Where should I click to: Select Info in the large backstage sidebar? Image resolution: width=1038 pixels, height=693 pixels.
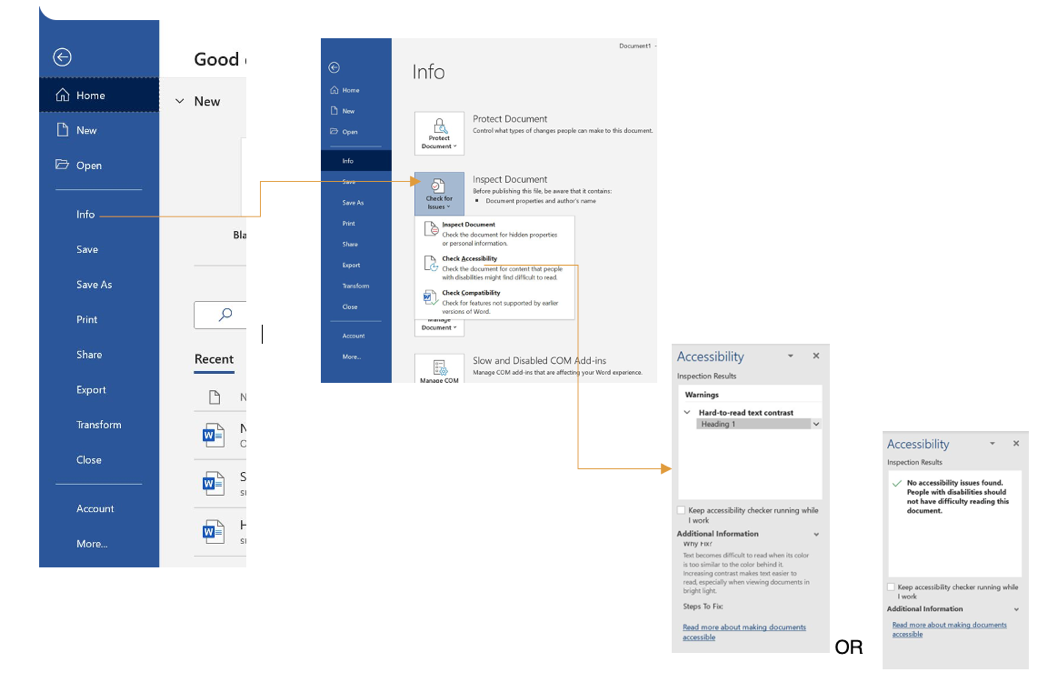(85, 214)
